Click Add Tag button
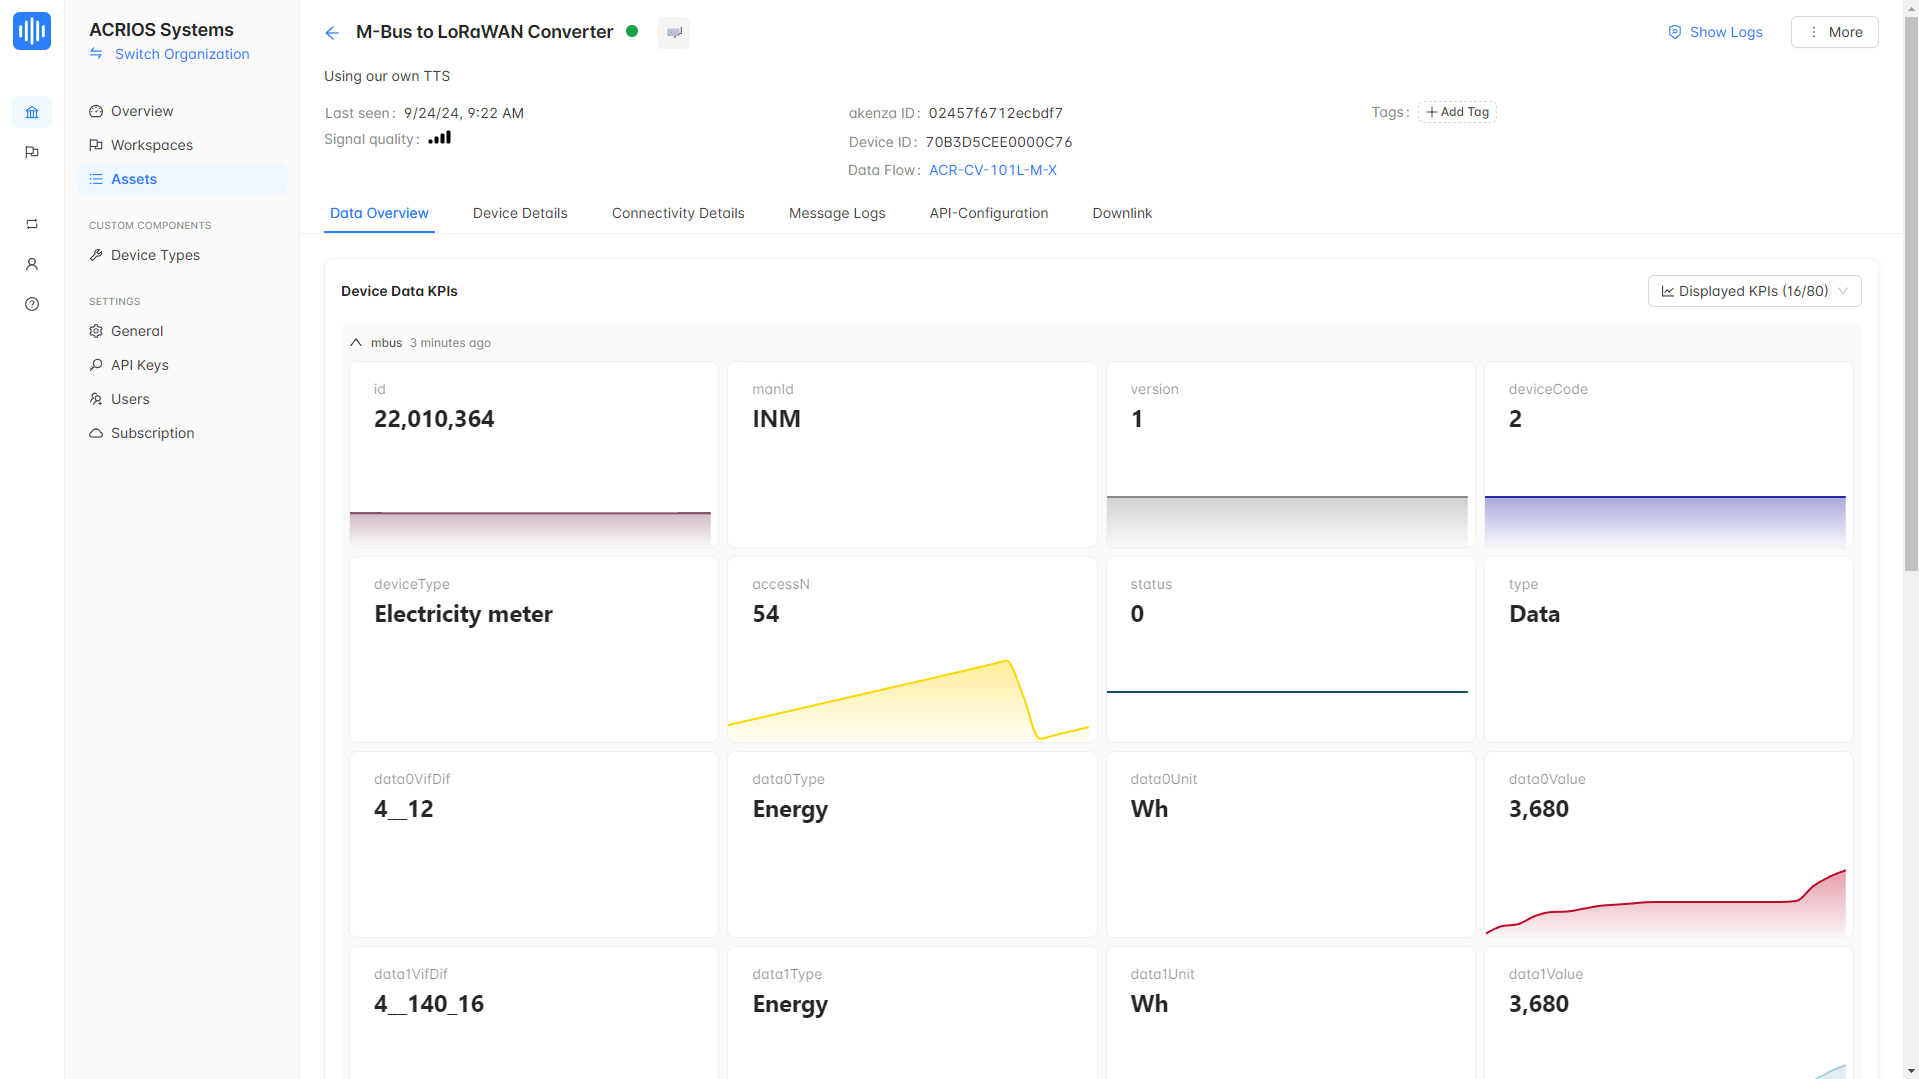 point(1457,112)
